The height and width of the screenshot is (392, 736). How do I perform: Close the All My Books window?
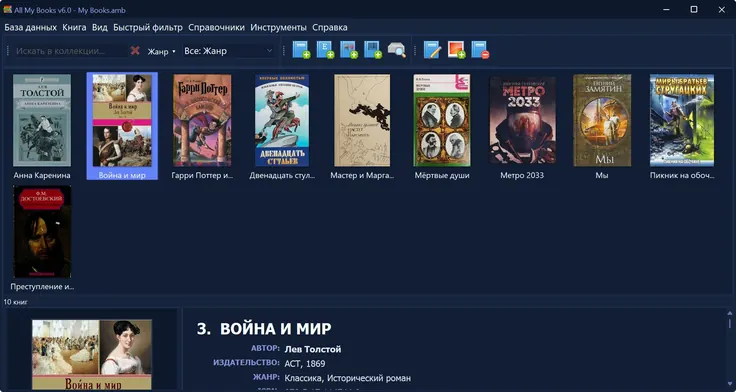721,9
